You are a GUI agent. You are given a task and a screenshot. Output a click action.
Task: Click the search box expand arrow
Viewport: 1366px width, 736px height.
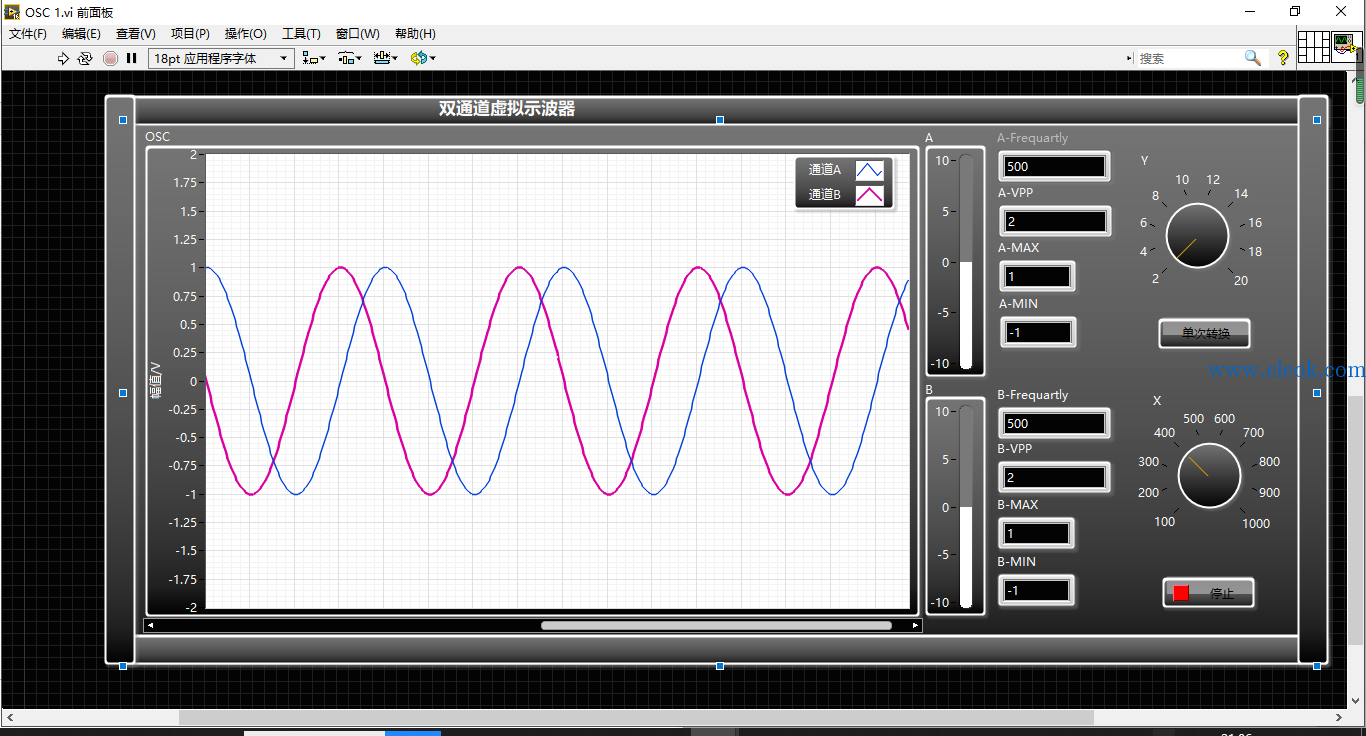click(x=1130, y=59)
